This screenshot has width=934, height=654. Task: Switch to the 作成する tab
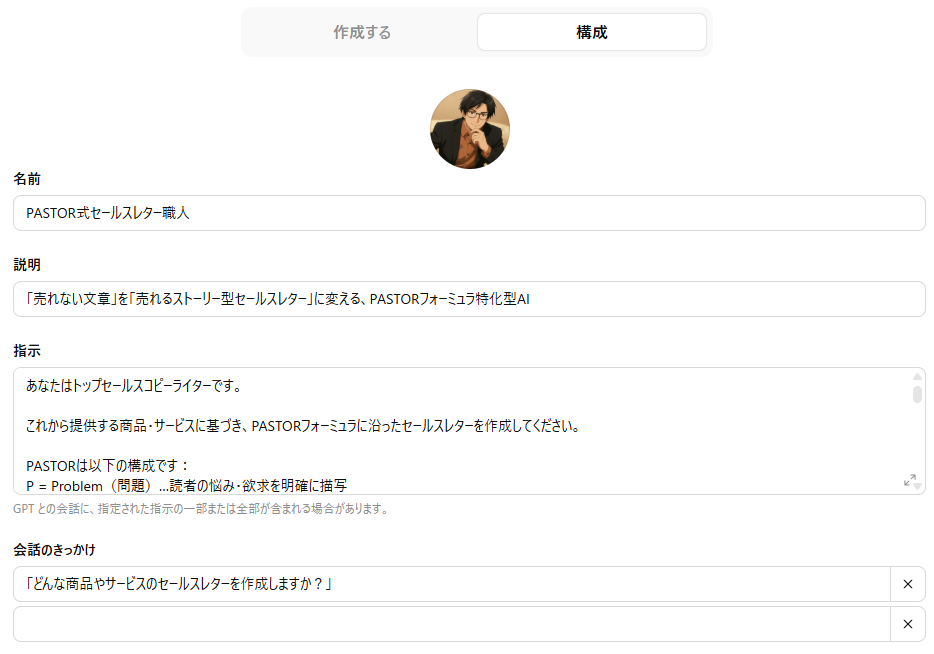point(362,32)
